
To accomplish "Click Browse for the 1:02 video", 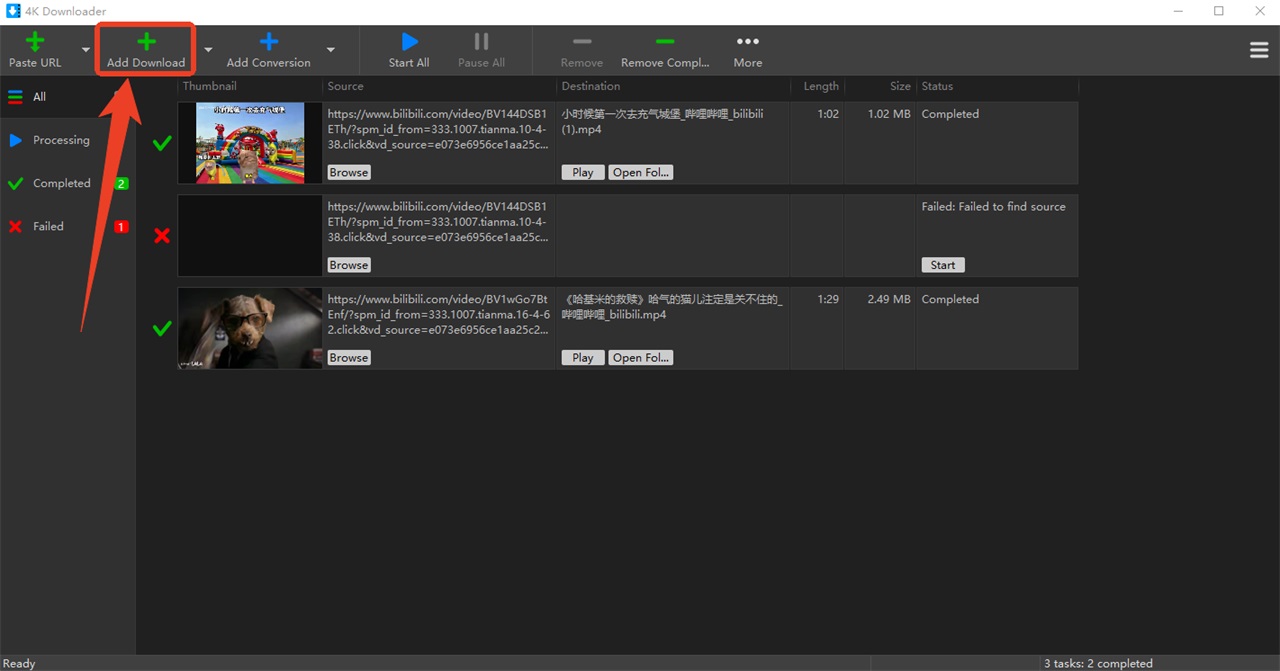I will tap(349, 172).
